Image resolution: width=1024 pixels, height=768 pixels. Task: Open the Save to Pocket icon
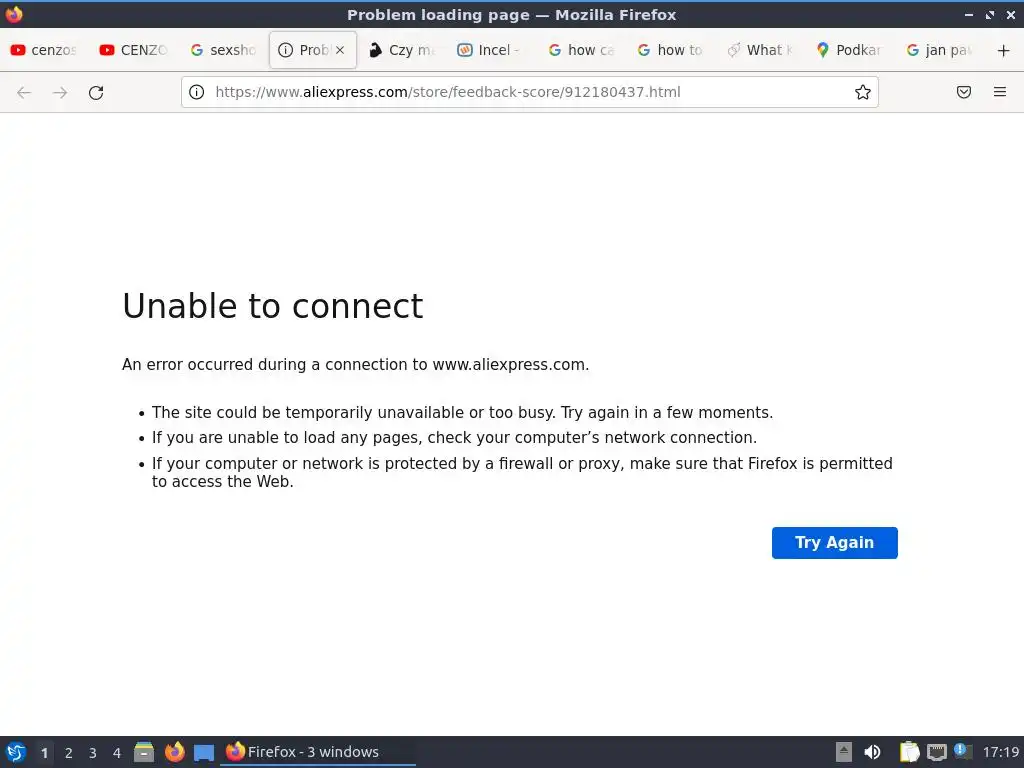[964, 92]
